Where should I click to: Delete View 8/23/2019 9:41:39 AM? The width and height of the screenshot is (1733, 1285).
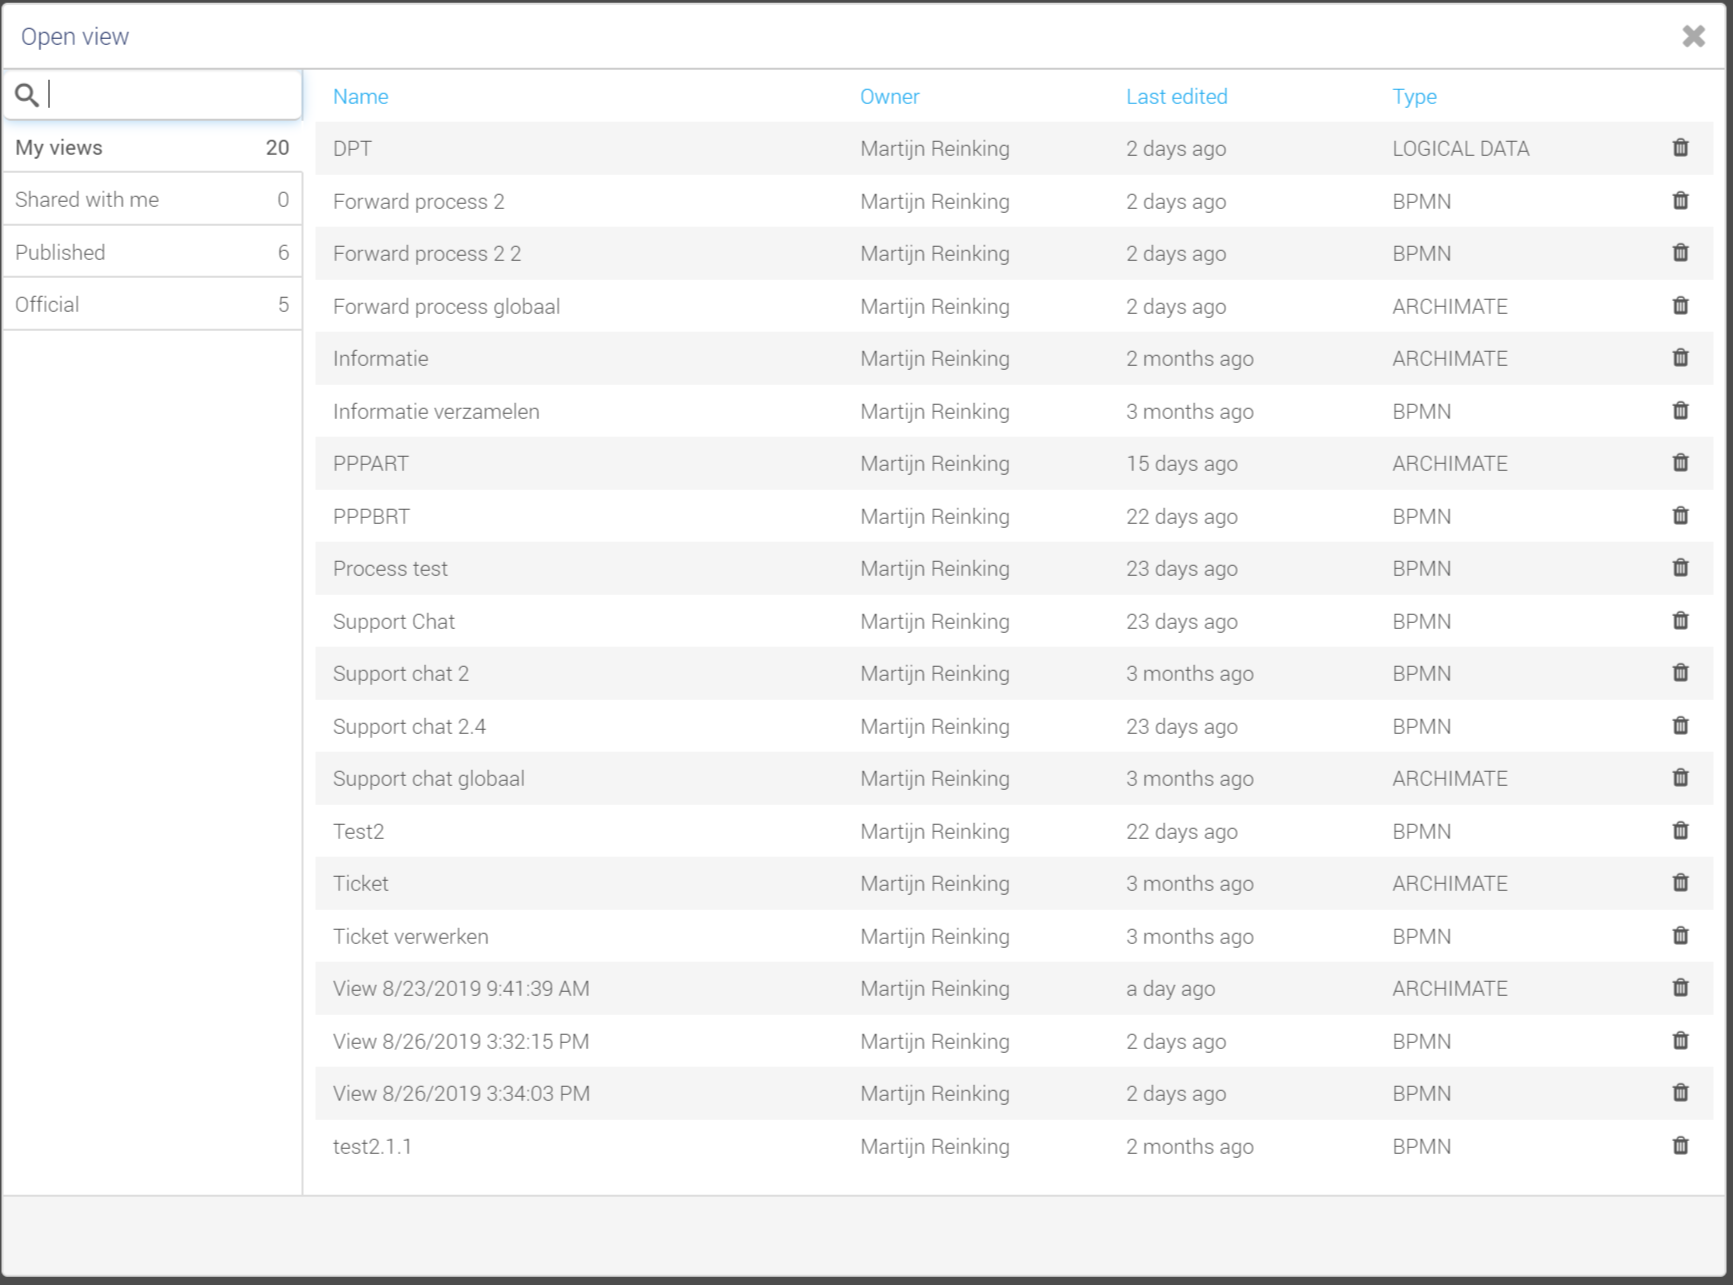tap(1680, 988)
